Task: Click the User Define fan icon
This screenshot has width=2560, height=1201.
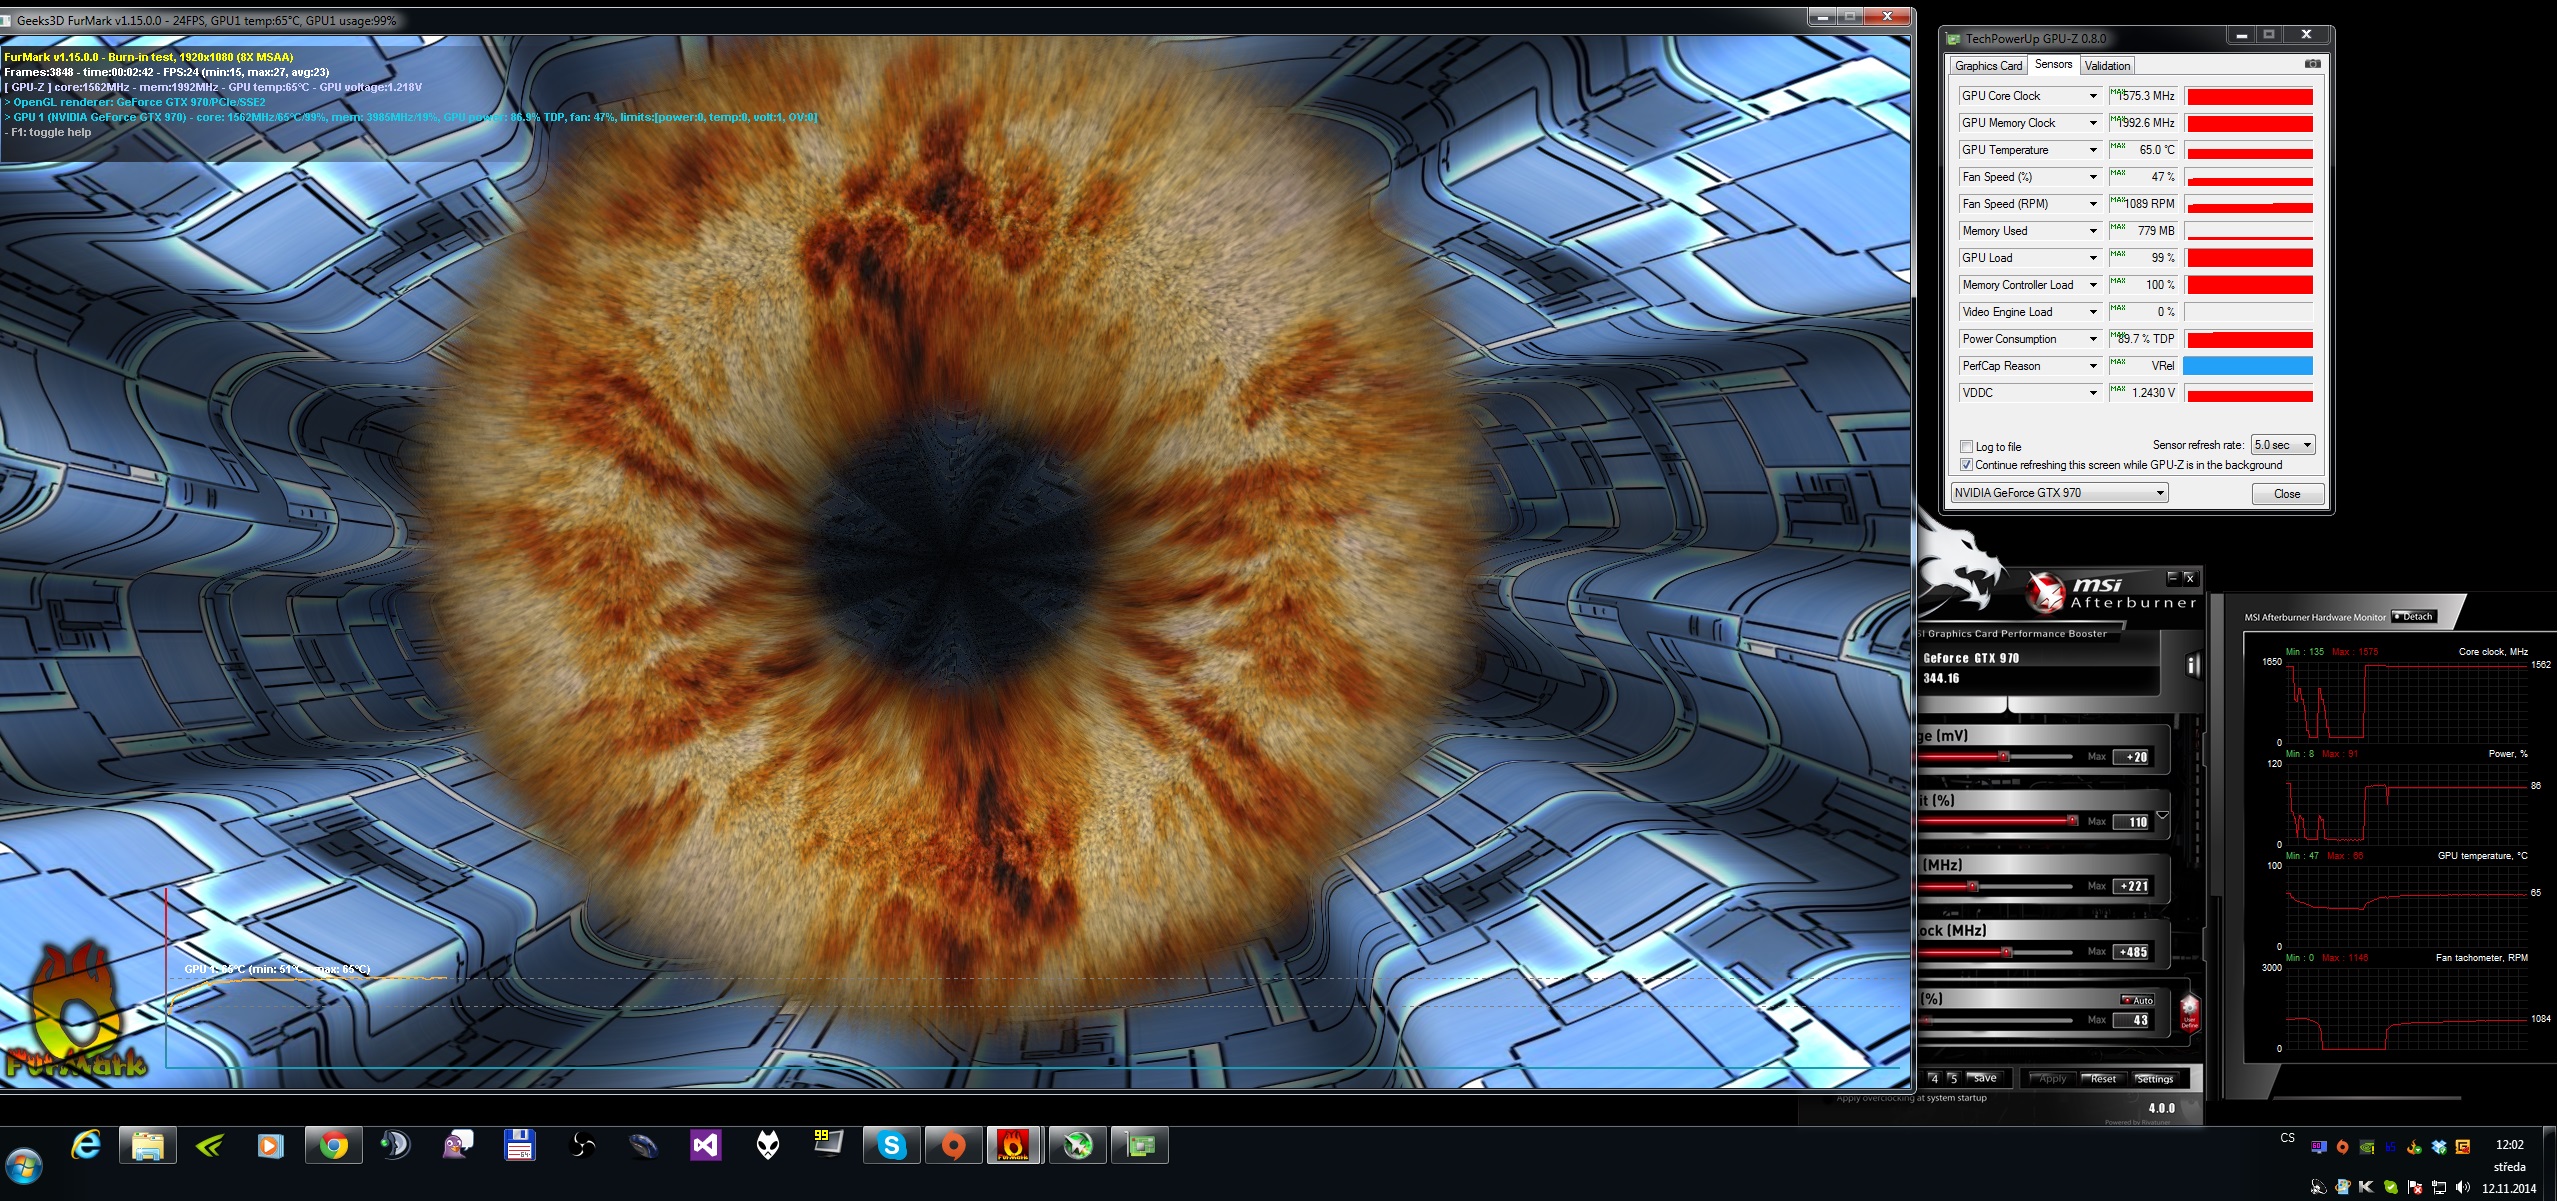Action: tap(2189, 1010)
